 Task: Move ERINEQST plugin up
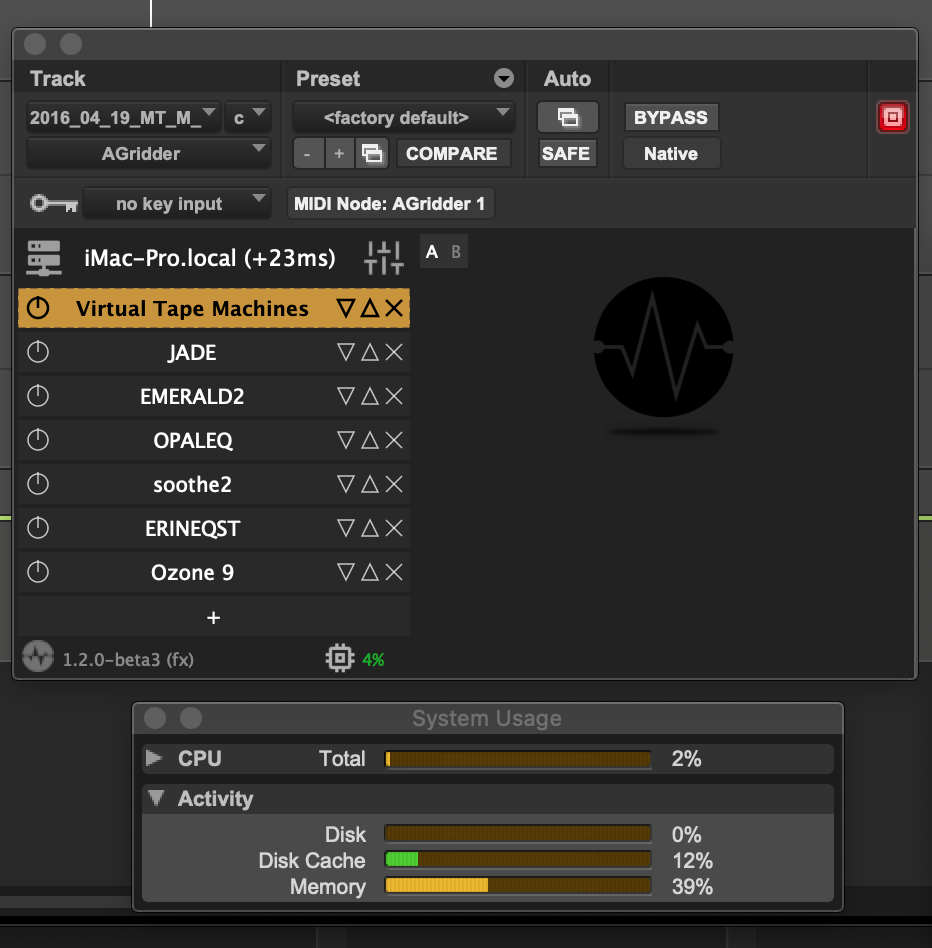click(x=370, y=528)
